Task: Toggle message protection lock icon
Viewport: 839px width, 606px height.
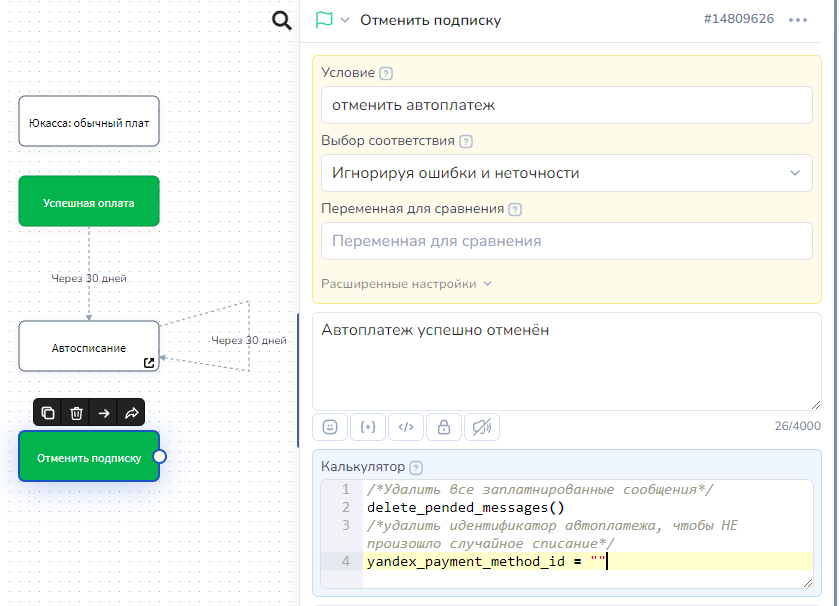Action: point(444,427)
